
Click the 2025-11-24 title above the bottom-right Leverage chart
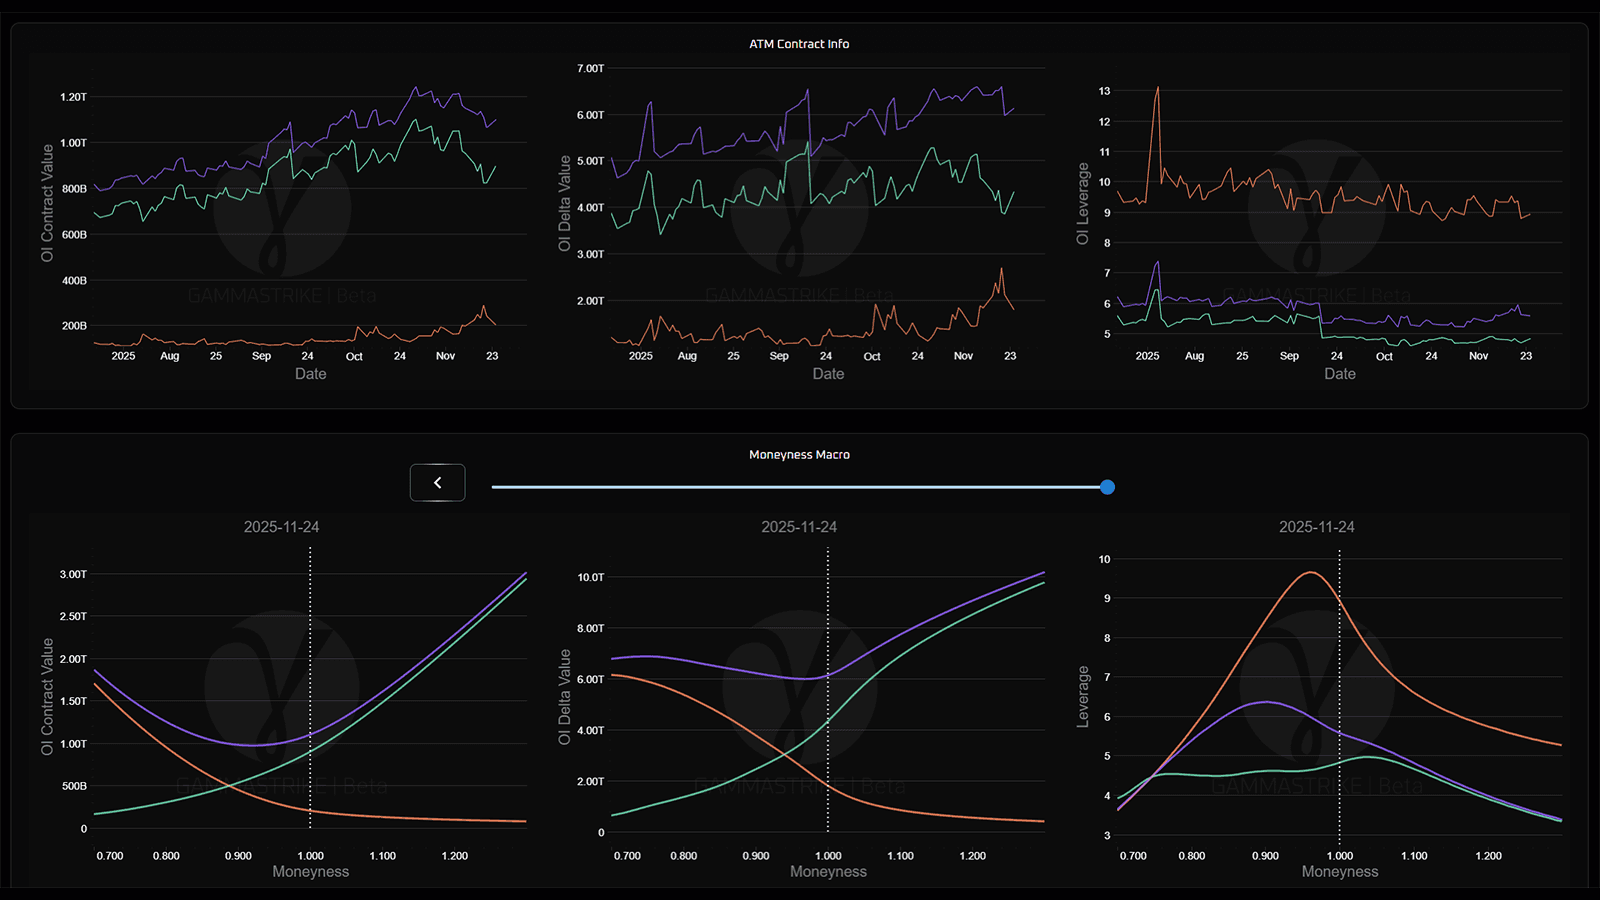[x=1316, y=527]
